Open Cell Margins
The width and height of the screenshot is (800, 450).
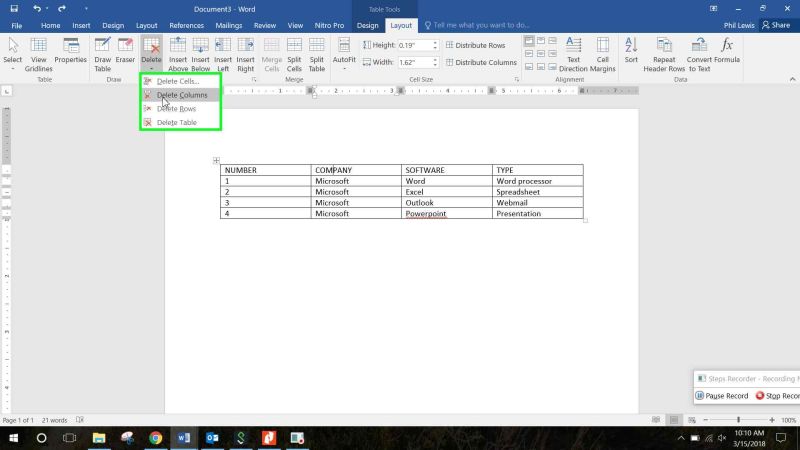pos(603,54)
